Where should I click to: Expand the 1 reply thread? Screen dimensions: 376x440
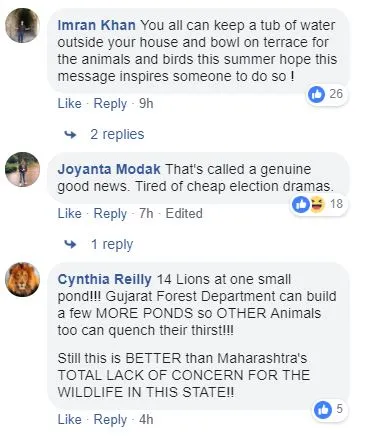[x=112, y=244]
